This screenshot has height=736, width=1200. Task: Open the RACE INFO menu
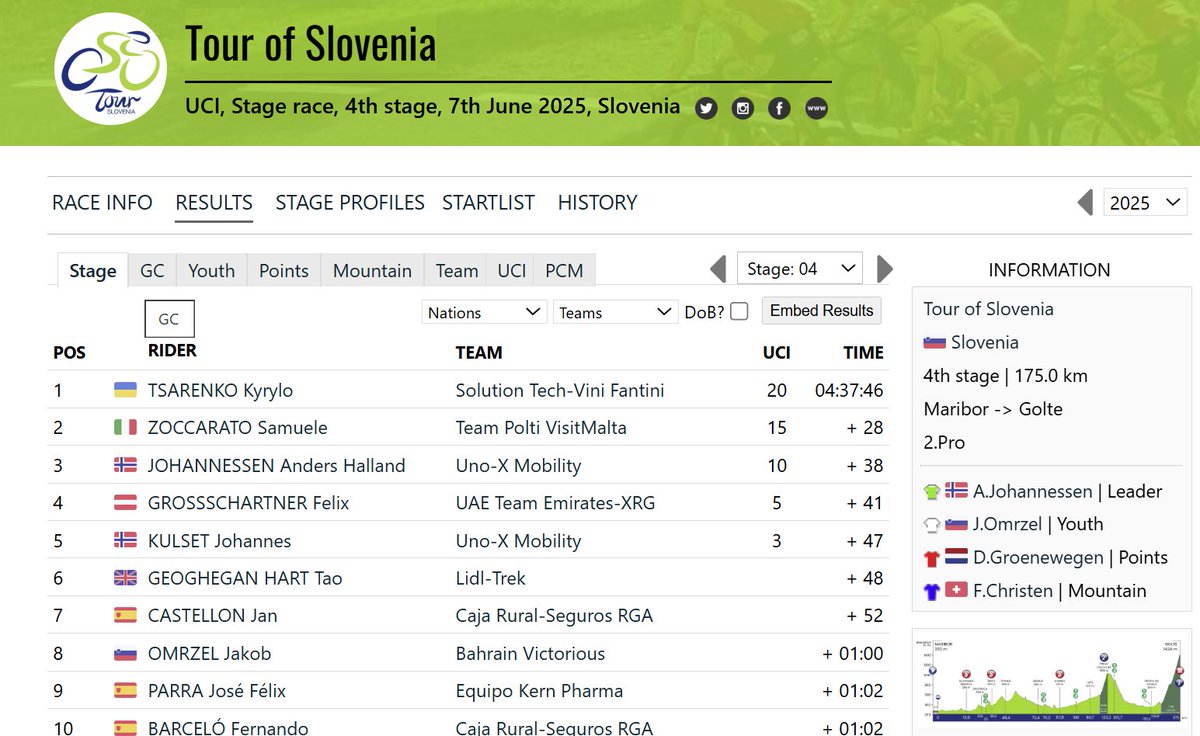point(102,203)
